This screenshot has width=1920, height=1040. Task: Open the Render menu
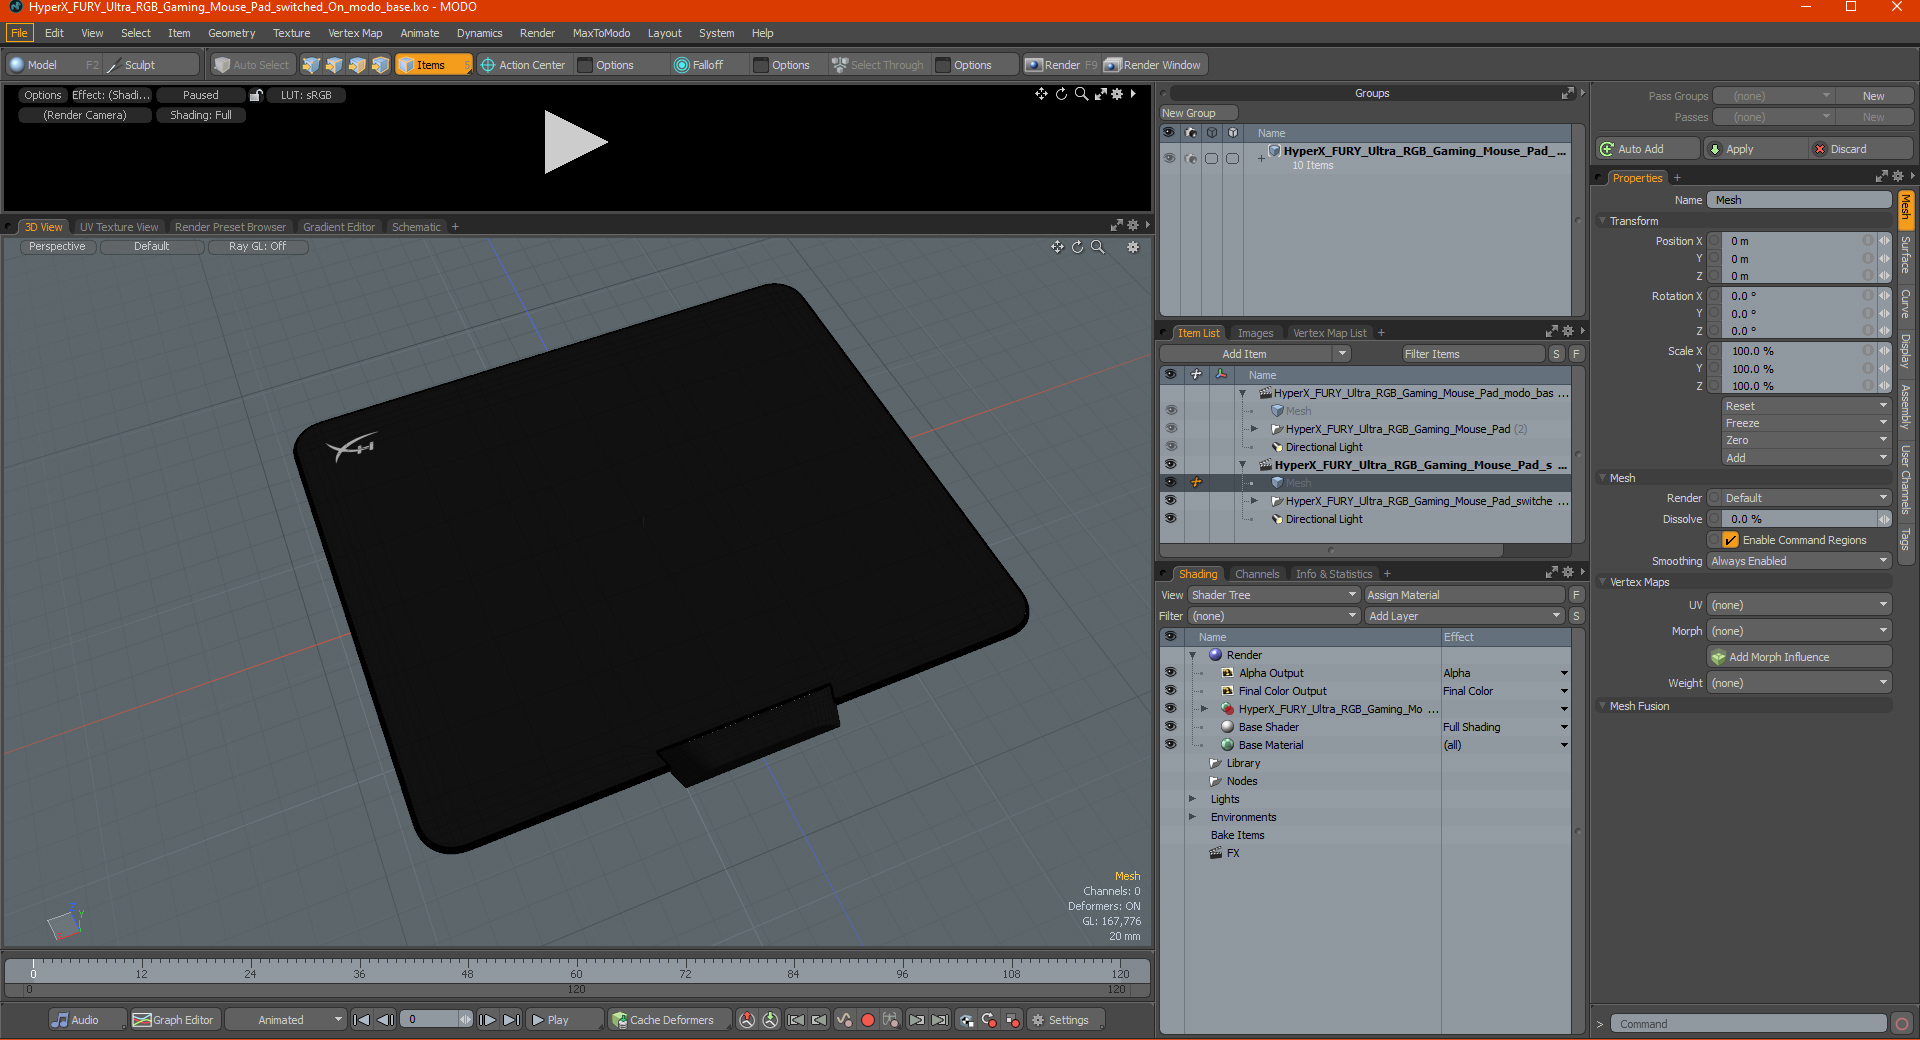[537, 33]
